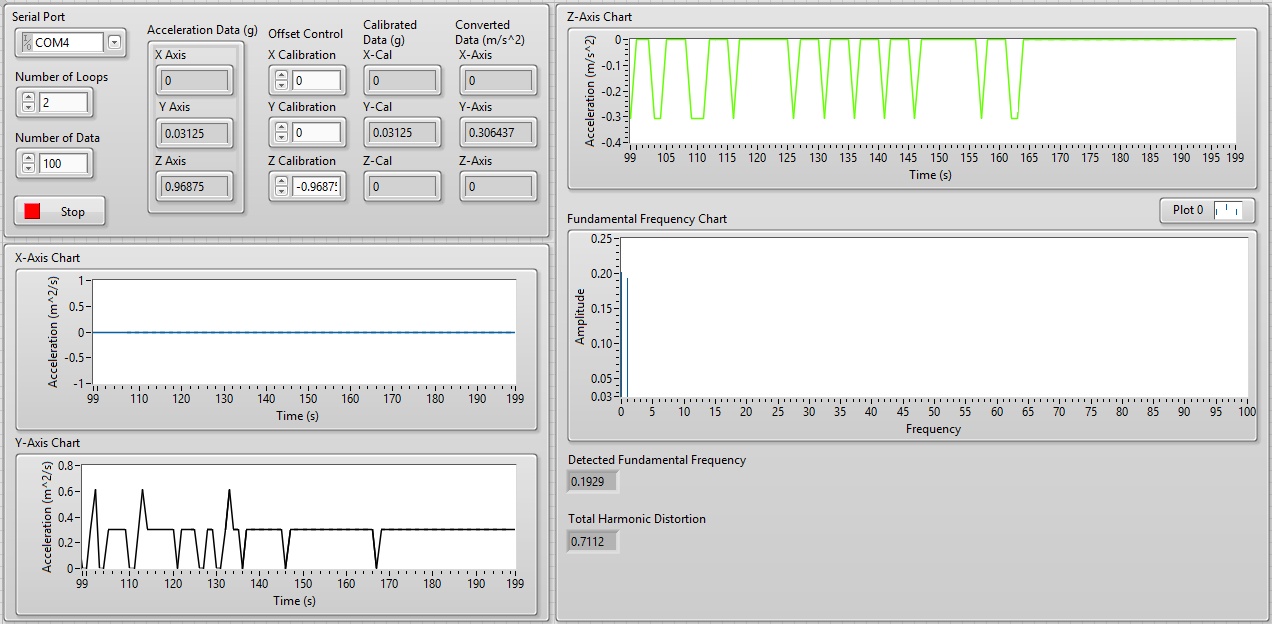Viewport: 1272px width, 624px height.
Task: Decrement the Number of Loops value
Action: 28,107
